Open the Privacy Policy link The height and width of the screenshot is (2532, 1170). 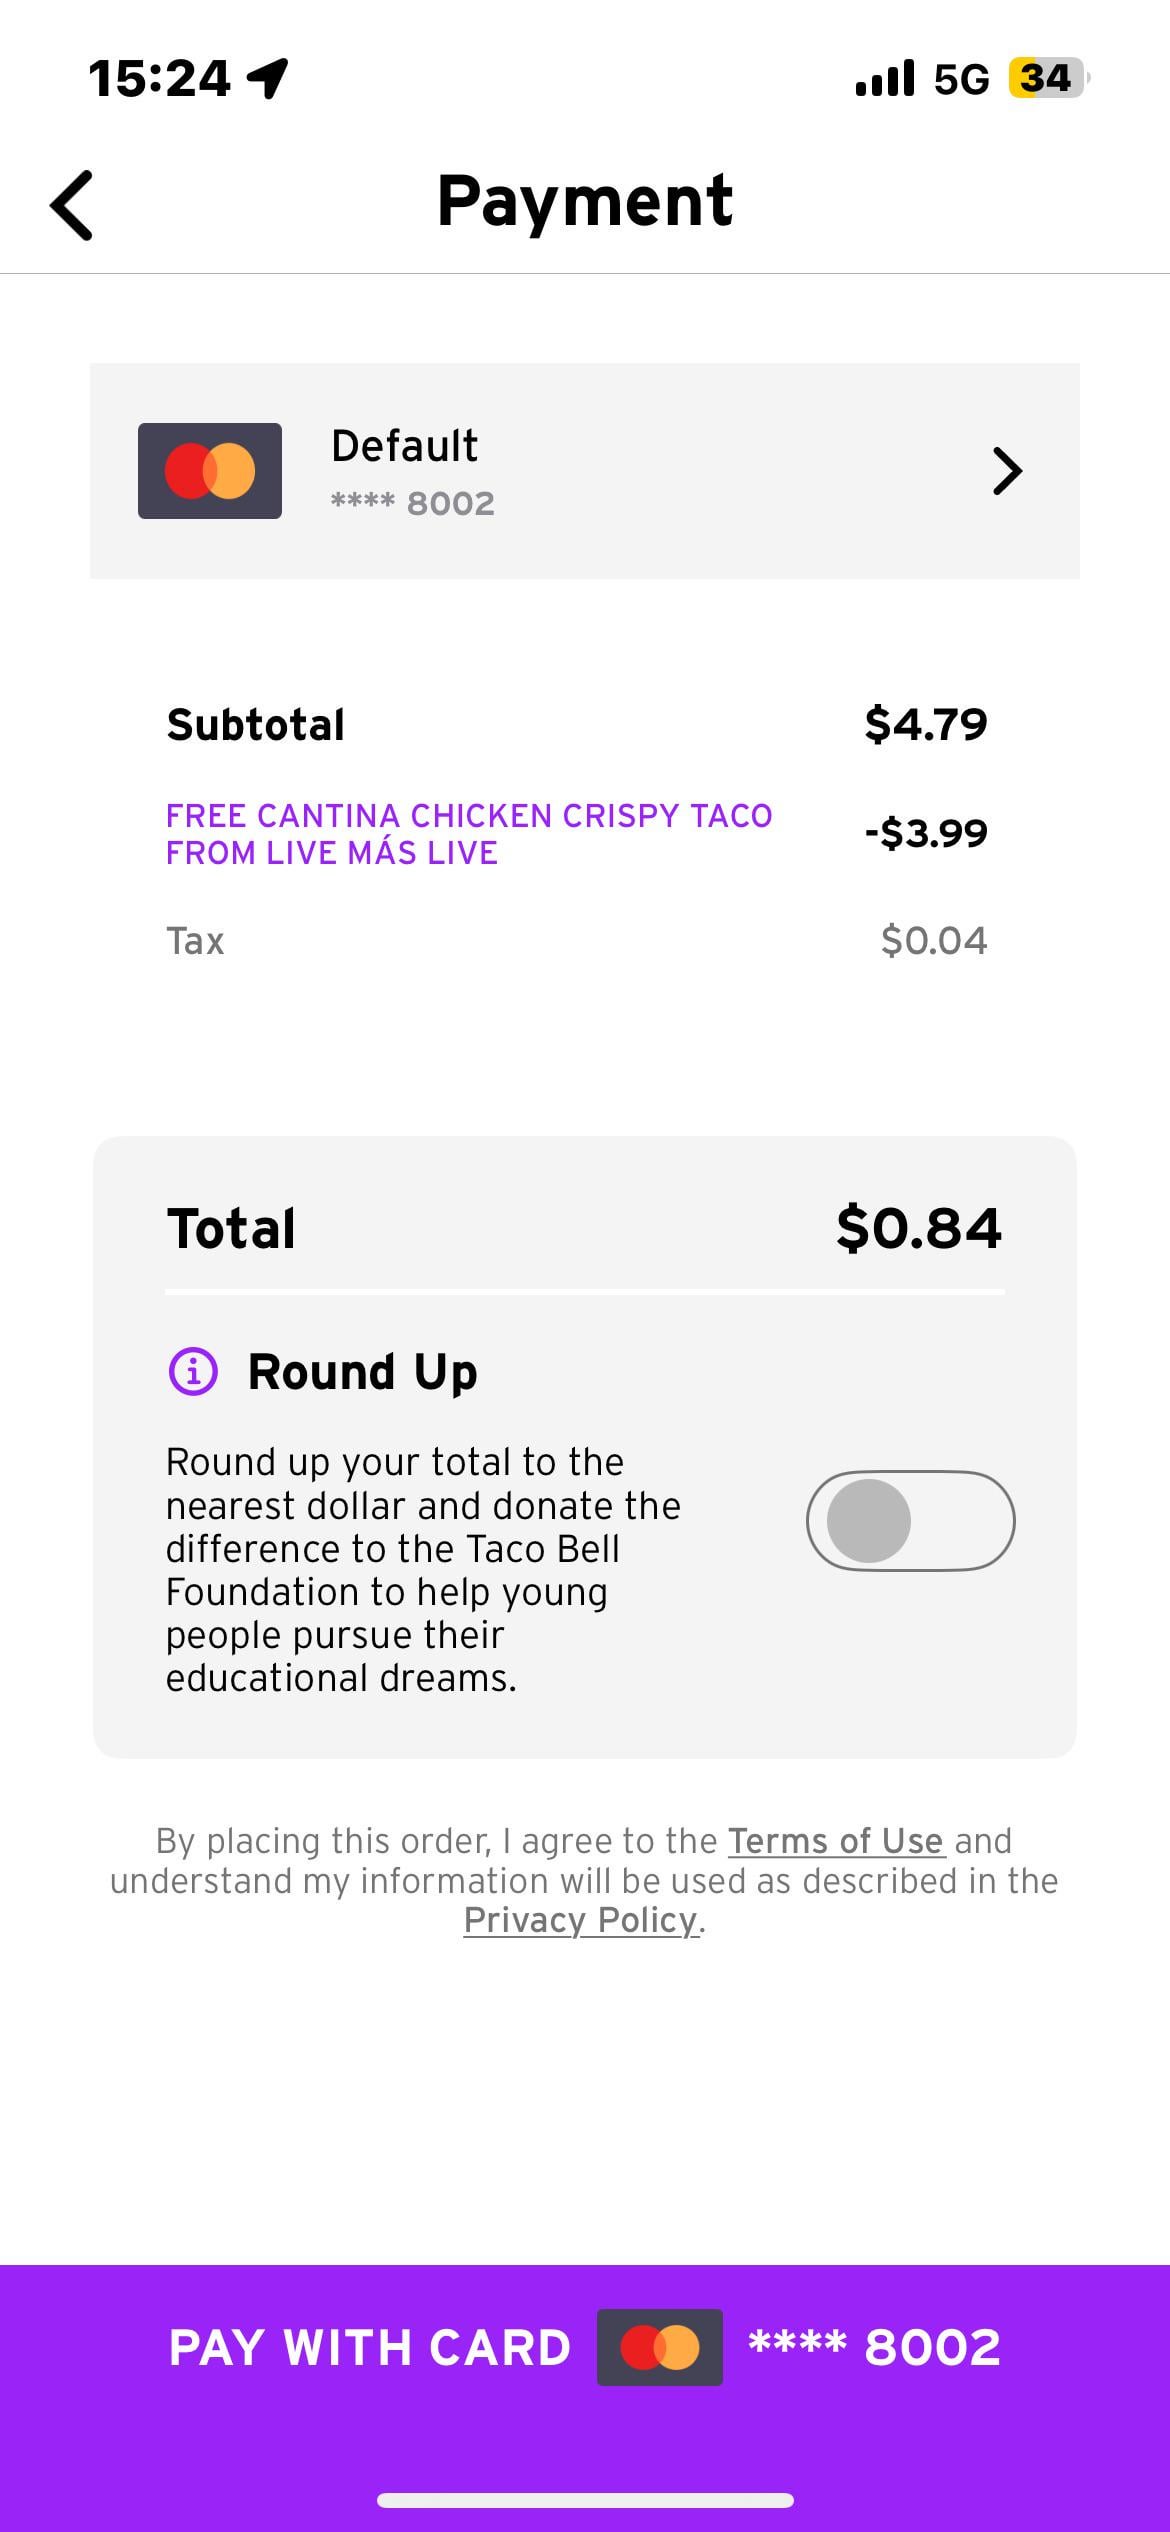(x=581, y=1920)
